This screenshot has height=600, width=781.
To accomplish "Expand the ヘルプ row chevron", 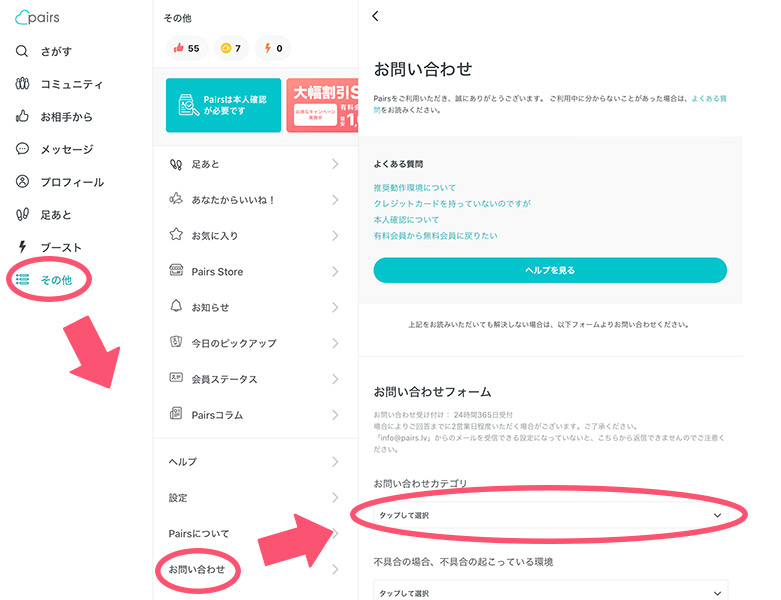I will [335, 462].
